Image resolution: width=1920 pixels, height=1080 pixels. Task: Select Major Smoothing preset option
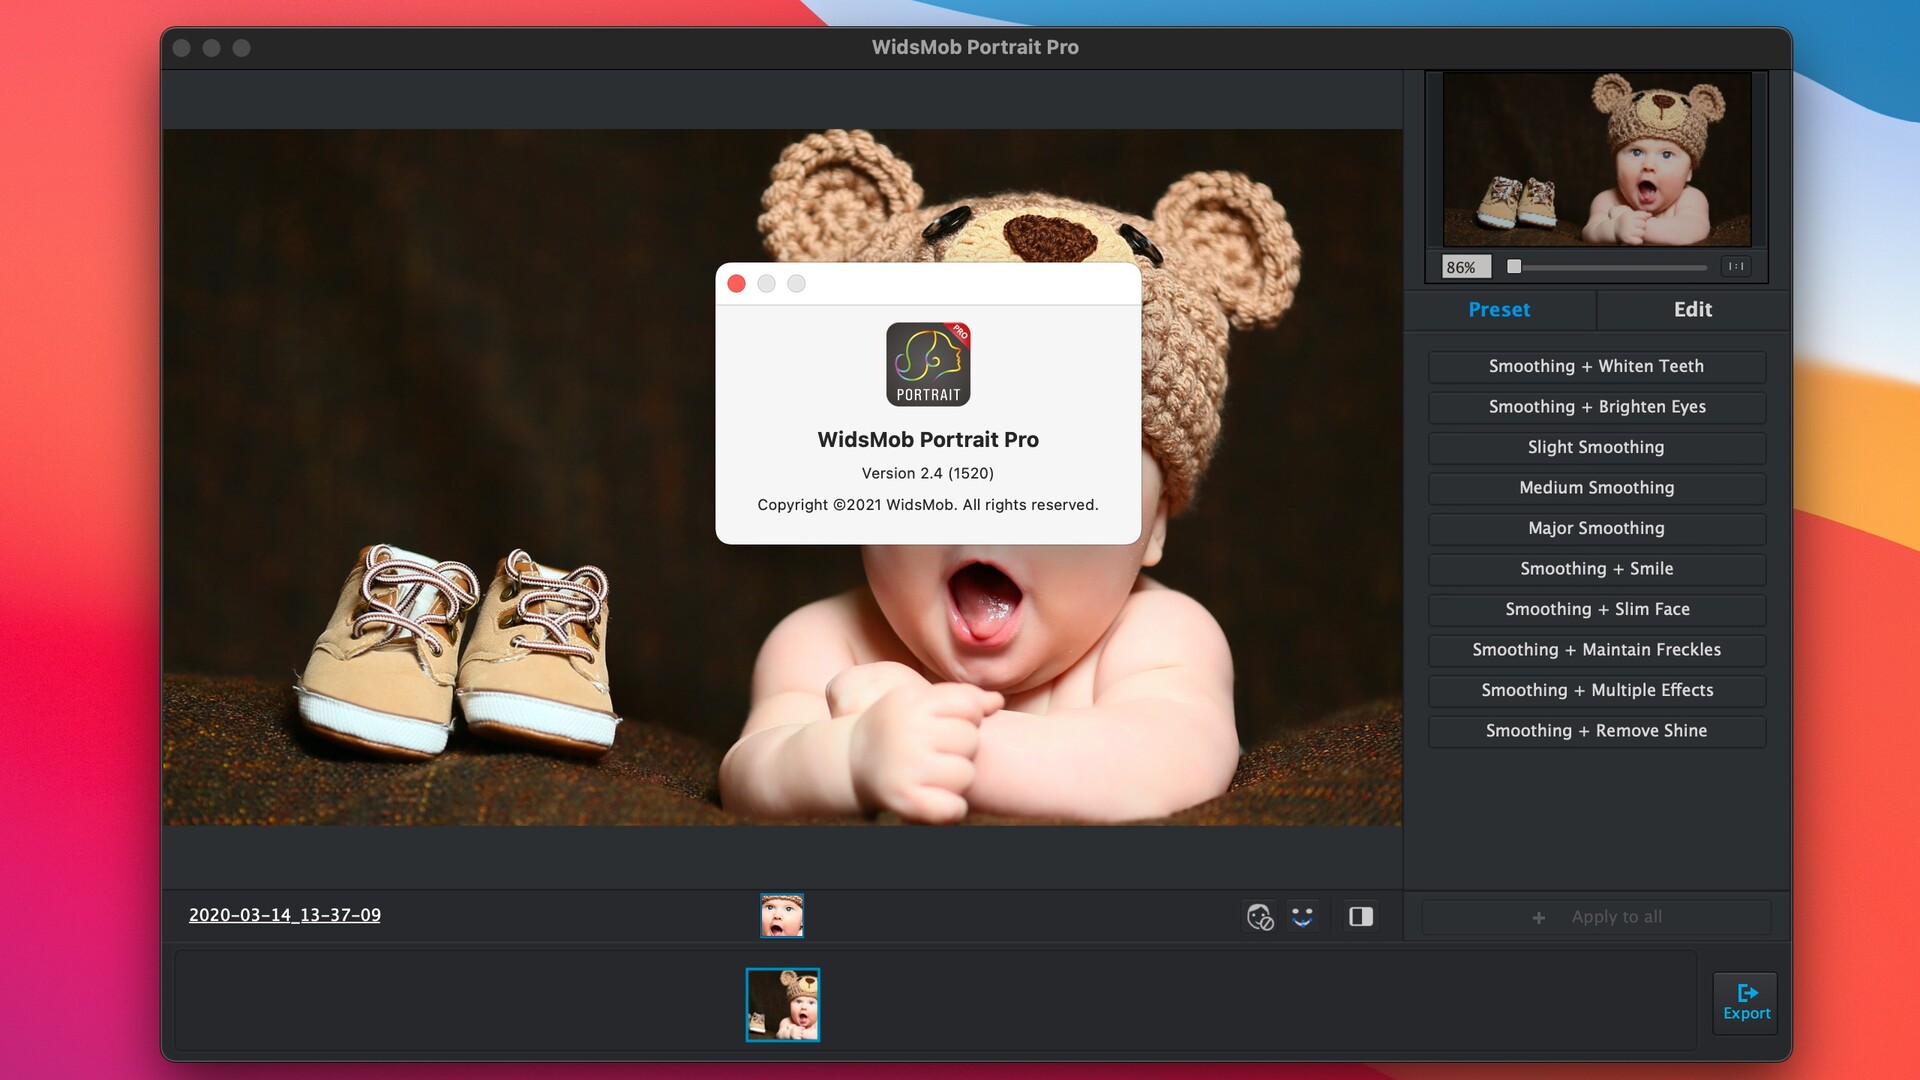tap(1596, 527)
